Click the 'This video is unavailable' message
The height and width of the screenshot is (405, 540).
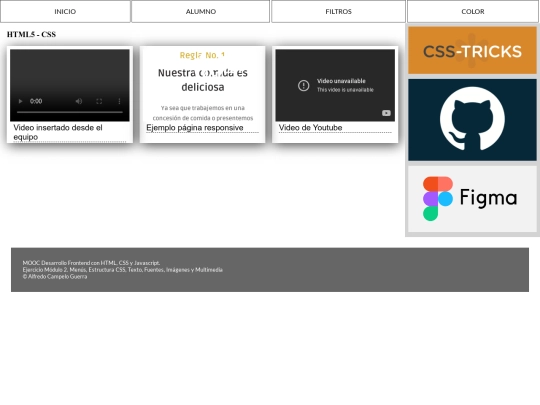tap(345, 90)
